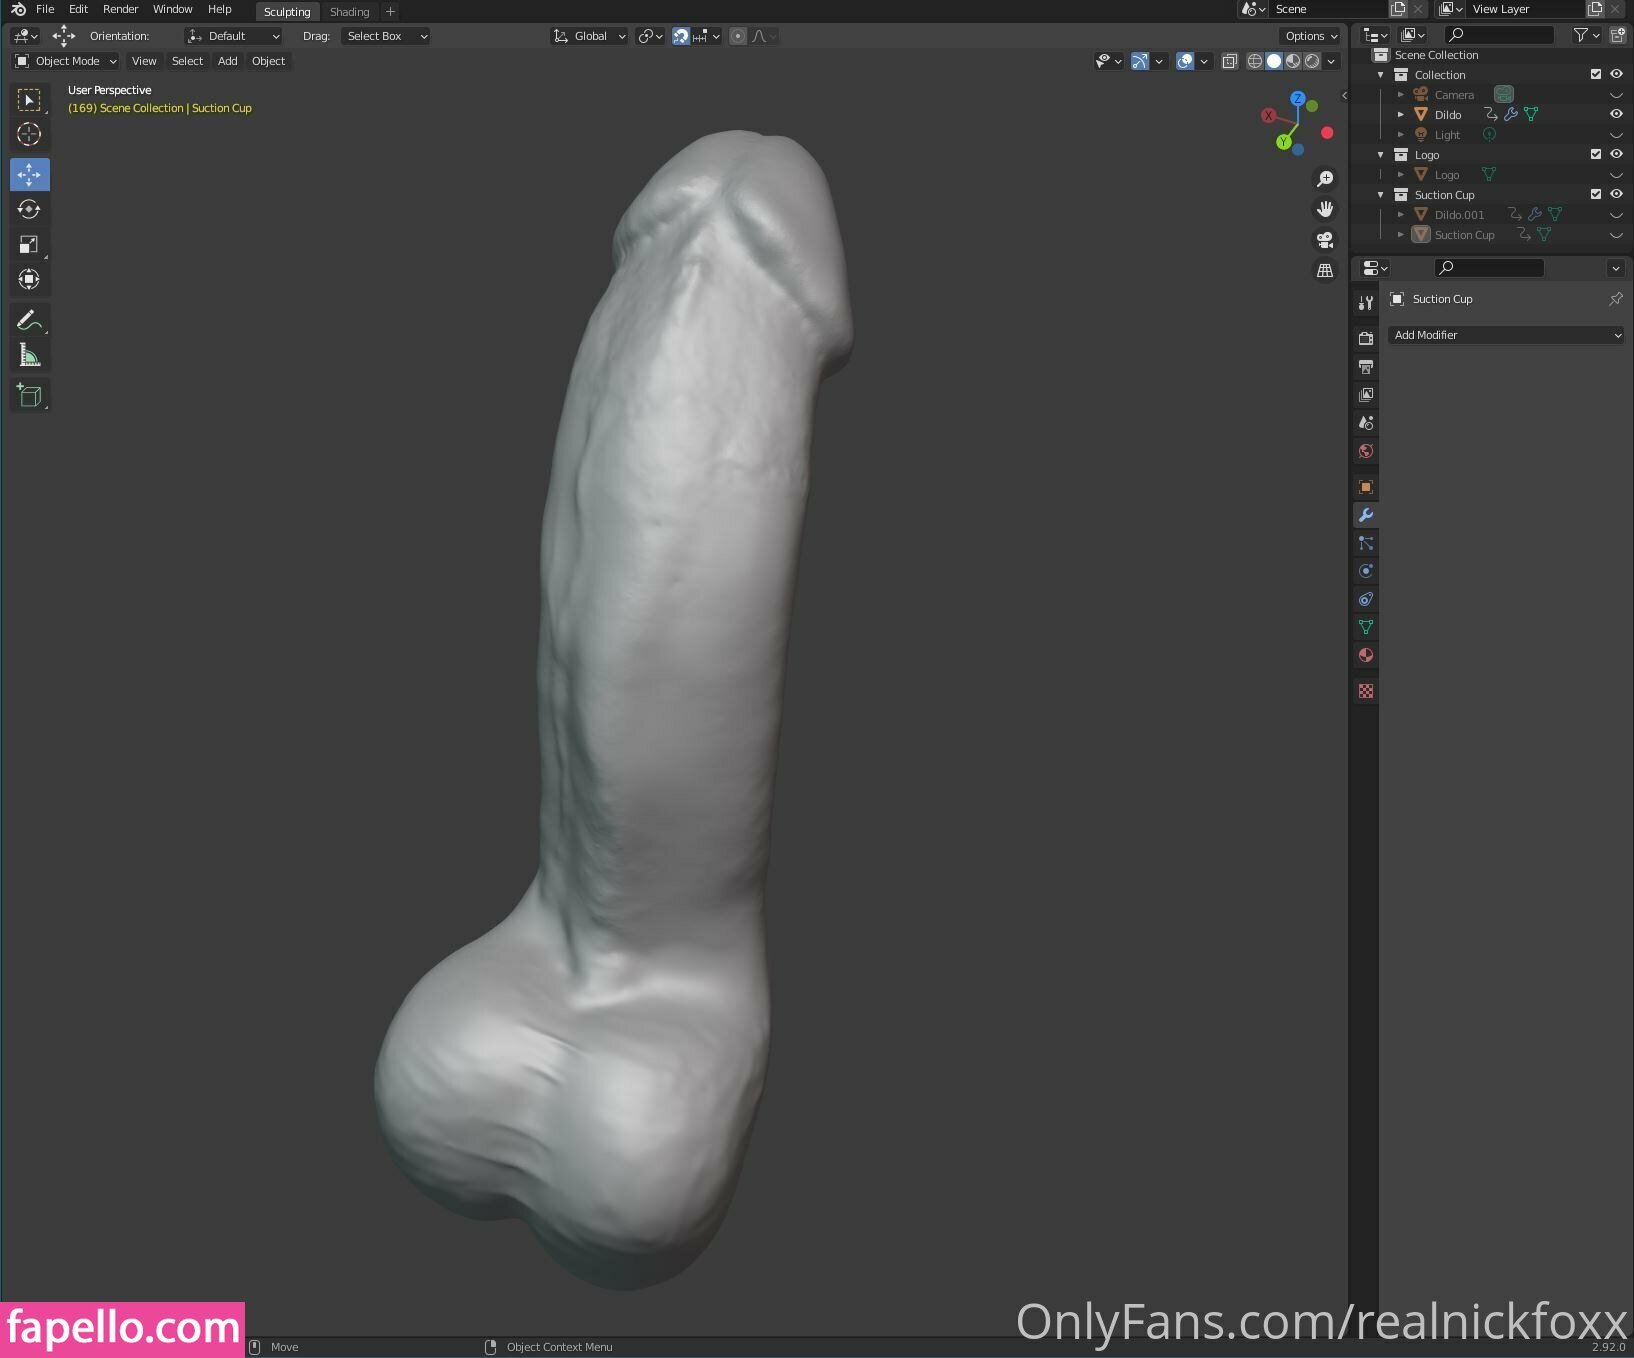Show the hidden Camera object
The height and width of the screenshot is (1358, 1634).
[1616, 95]
